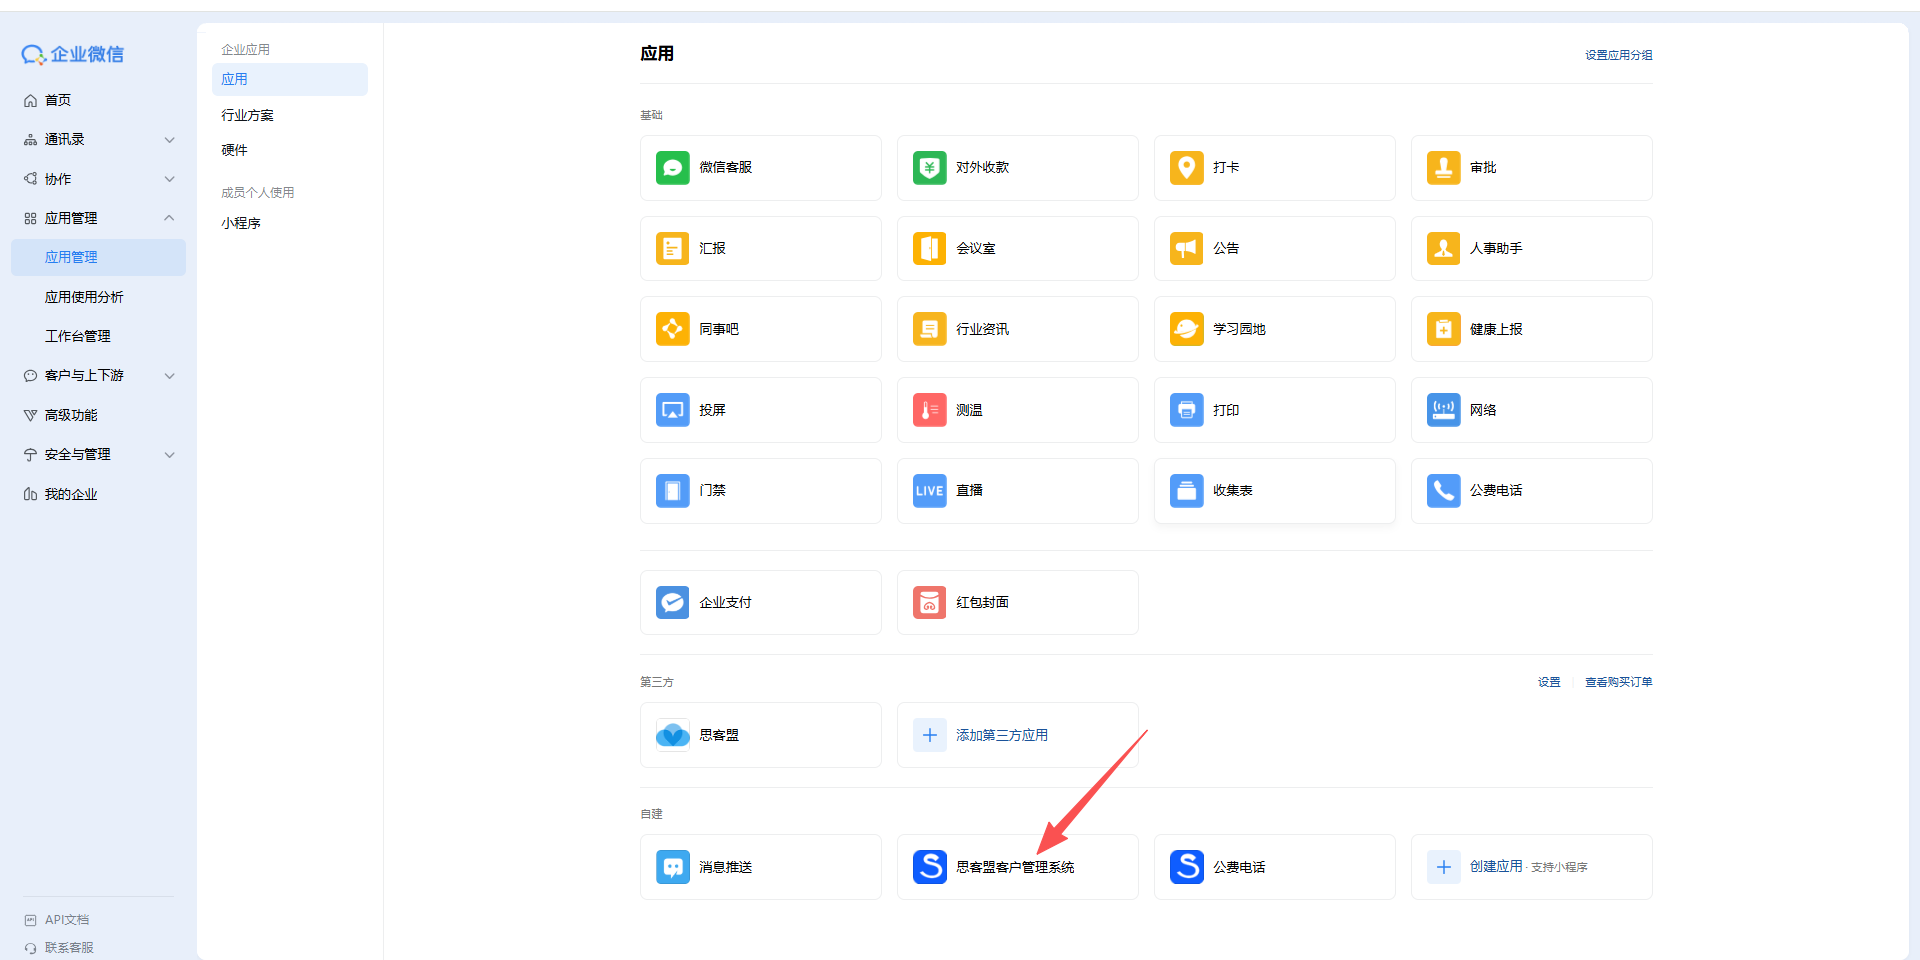Open the 思客盟 third-party app icon
1920x960 pixels.
[672, 735]
